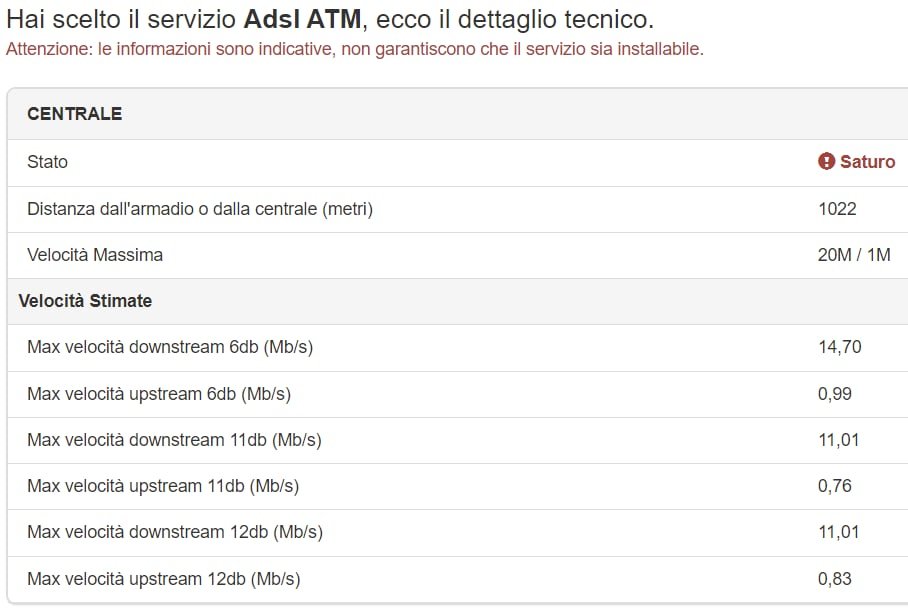Select the CENTRALE table header
The width and height of the screenshot is (908, 612).
point(74,114)
